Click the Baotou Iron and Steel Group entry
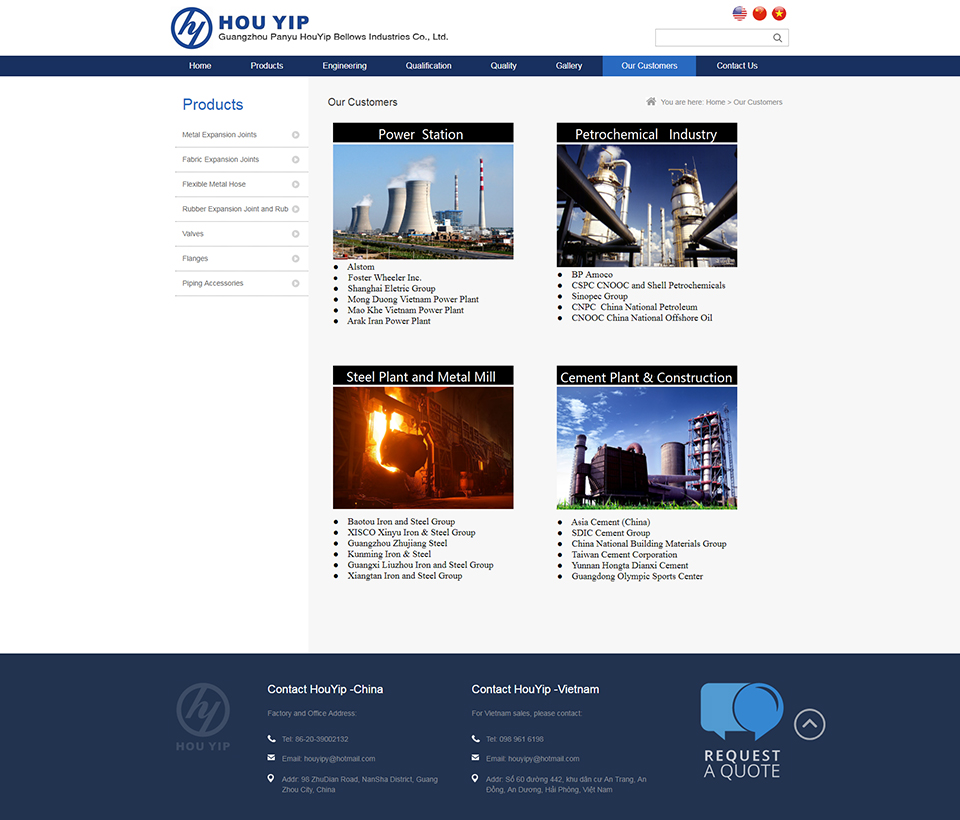The height and width of the screenshot is (820, 960). [x=401, y=522]
